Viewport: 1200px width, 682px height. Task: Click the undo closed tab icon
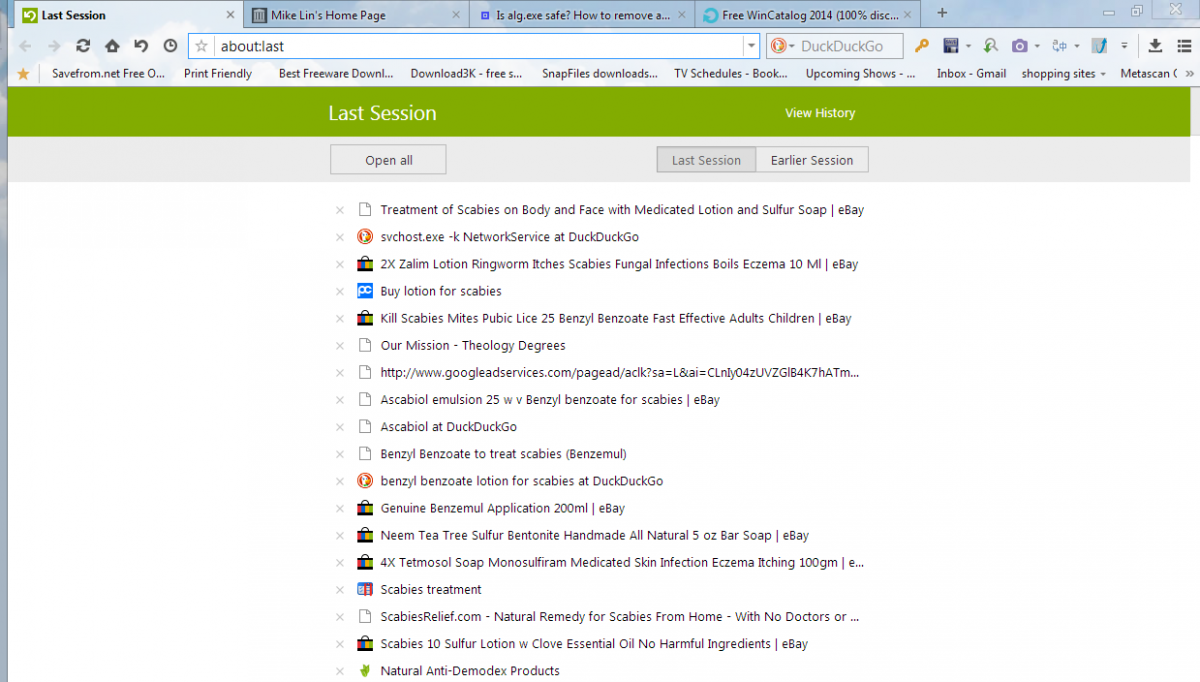(141, 46)
